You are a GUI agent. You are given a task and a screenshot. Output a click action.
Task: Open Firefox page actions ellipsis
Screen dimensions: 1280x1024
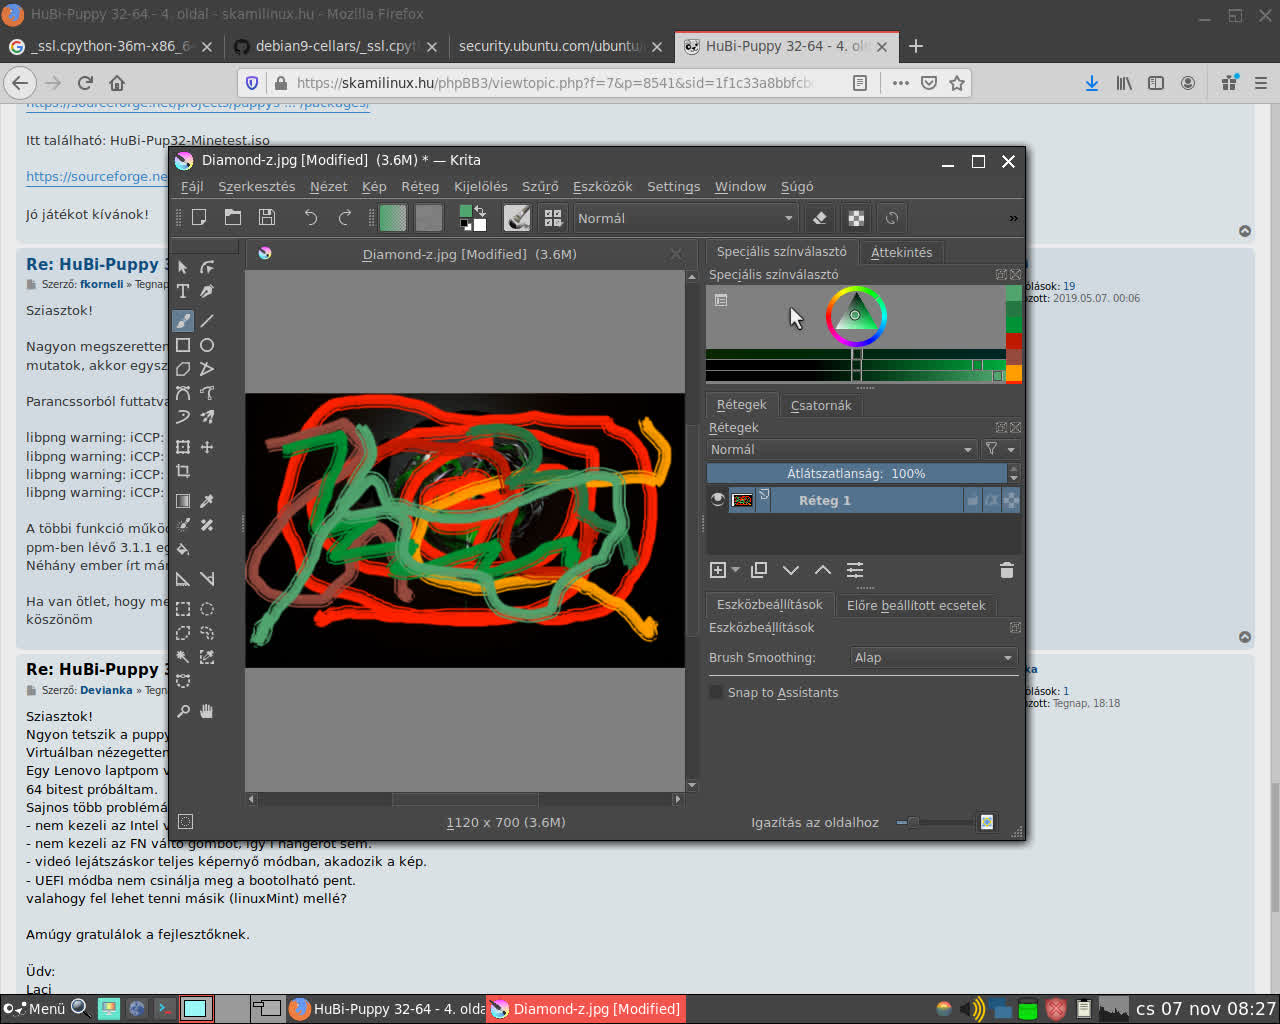tap(901, 83)
